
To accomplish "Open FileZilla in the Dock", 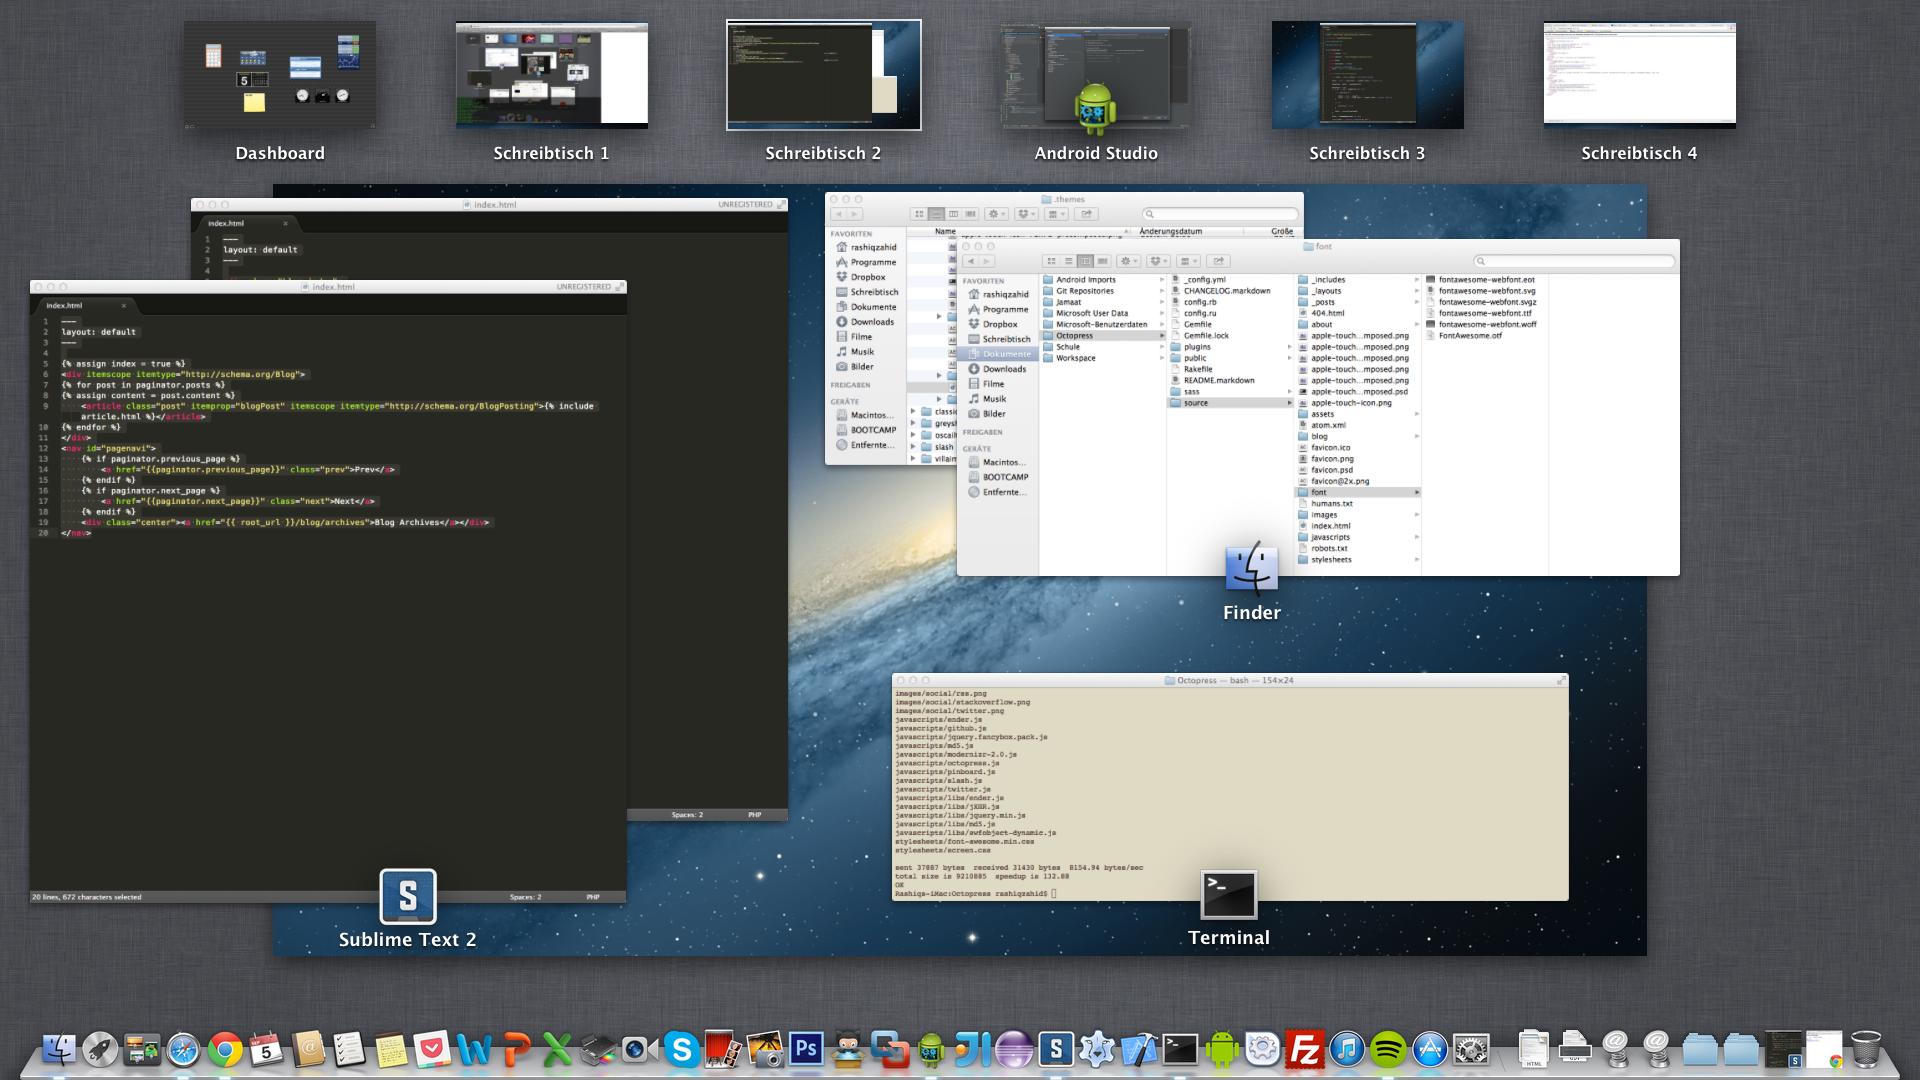I will 1304,1049.
